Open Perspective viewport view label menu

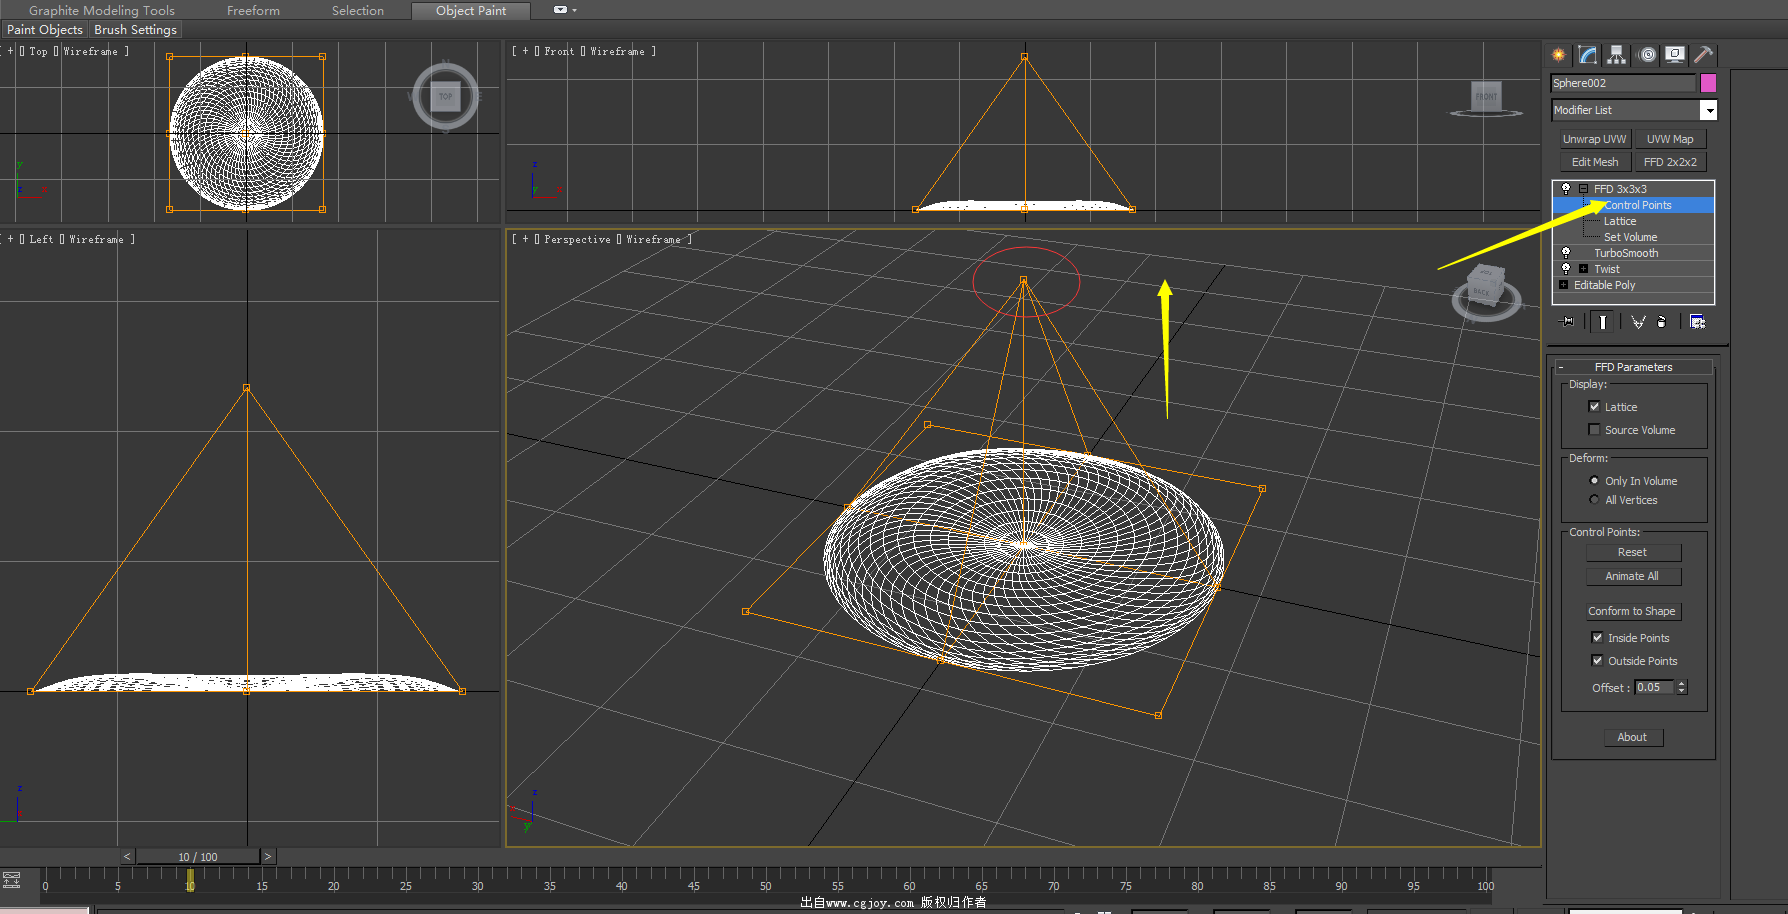click(577, 239)
